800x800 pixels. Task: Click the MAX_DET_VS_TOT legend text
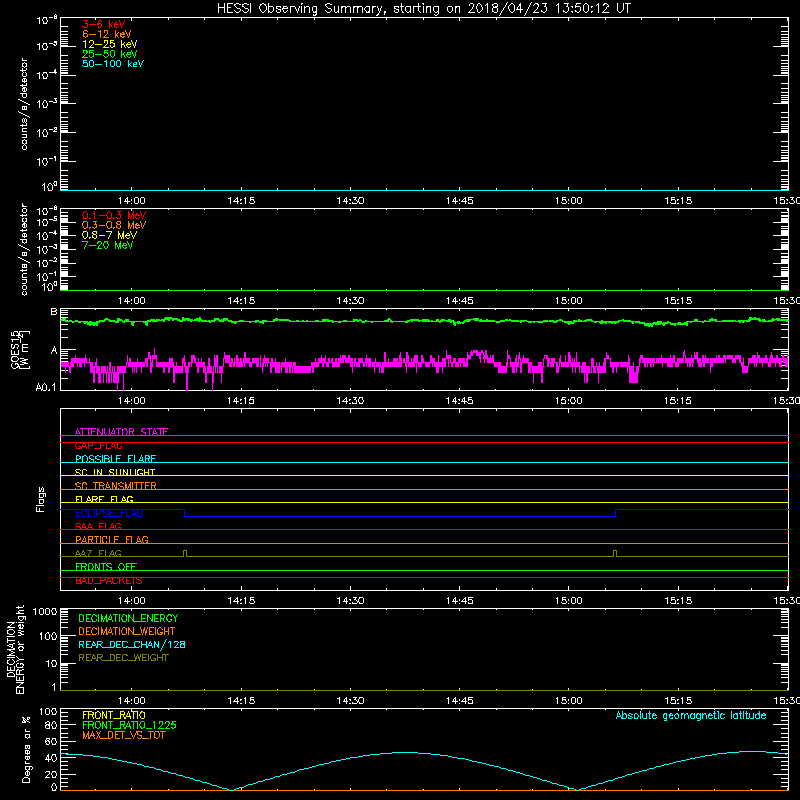[123, 735]
